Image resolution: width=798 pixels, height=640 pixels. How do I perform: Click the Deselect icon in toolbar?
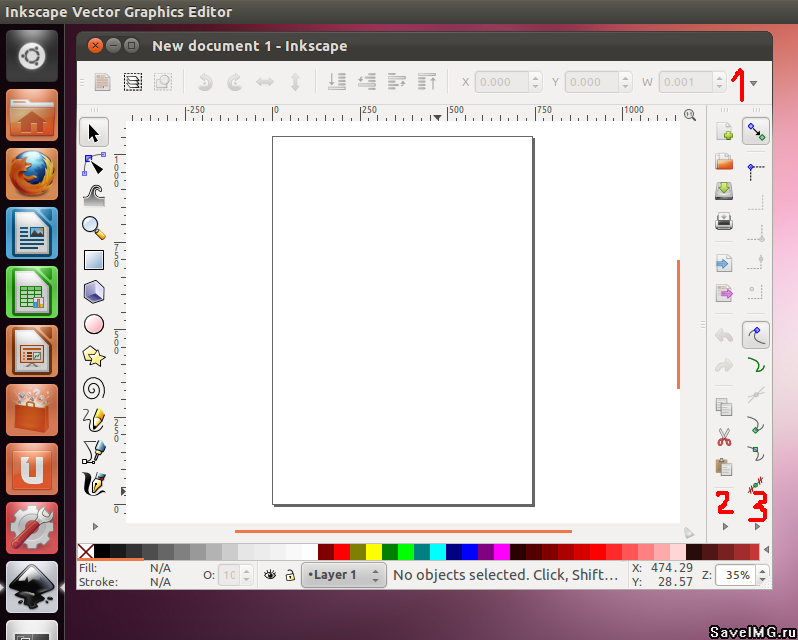163,82
